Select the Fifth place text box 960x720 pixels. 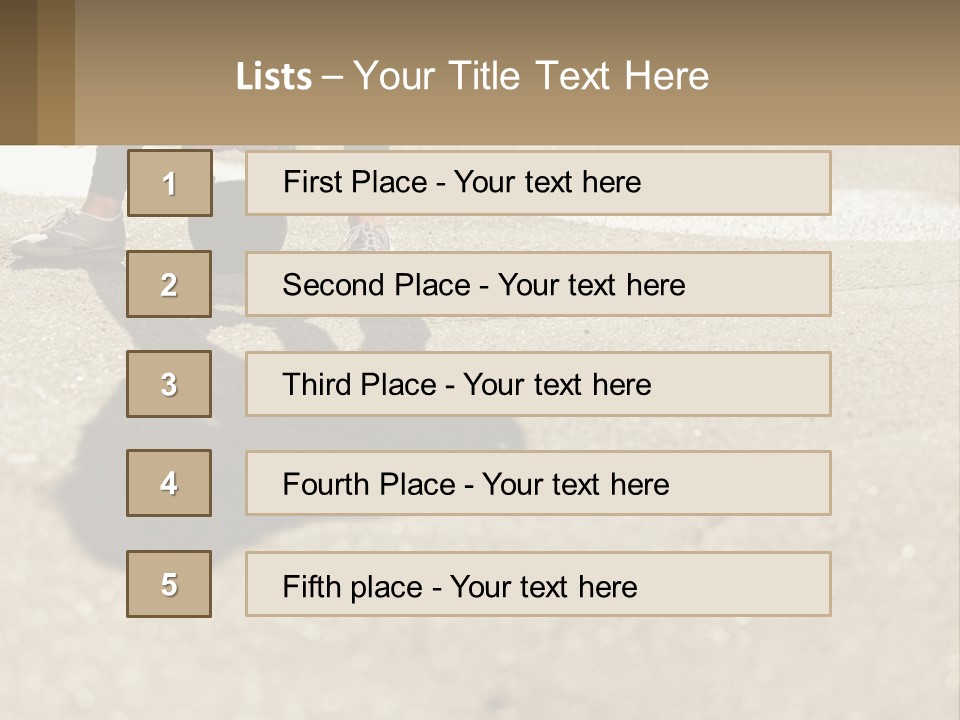coord(538,584)
